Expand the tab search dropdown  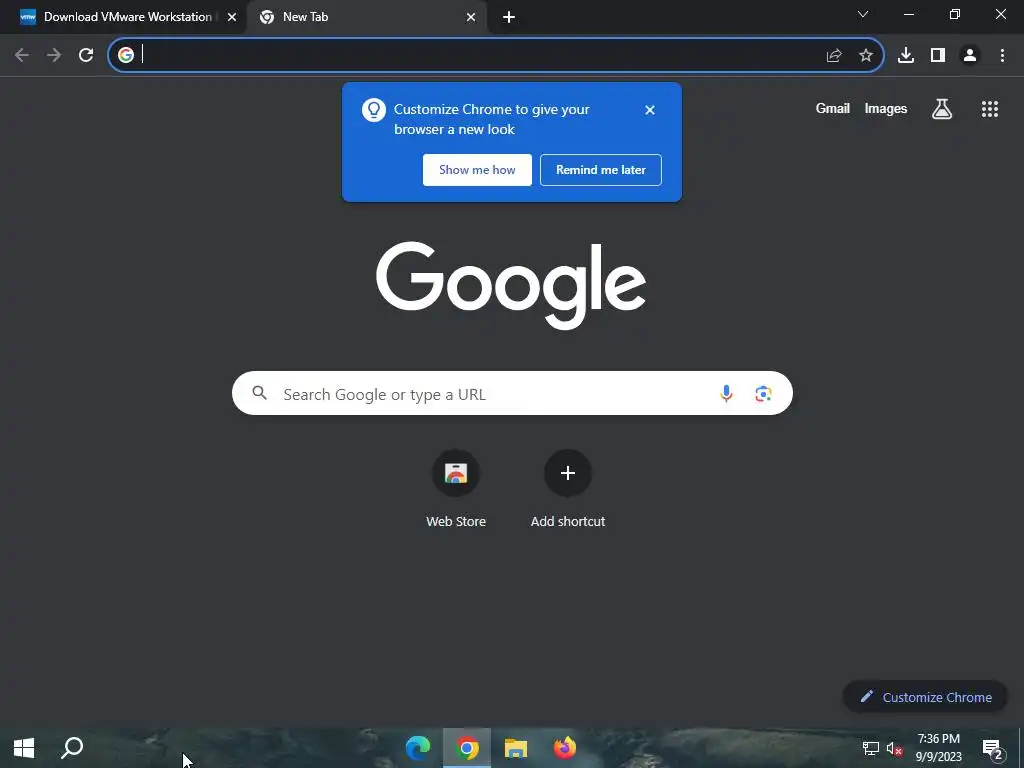click(x=863, y=14)
